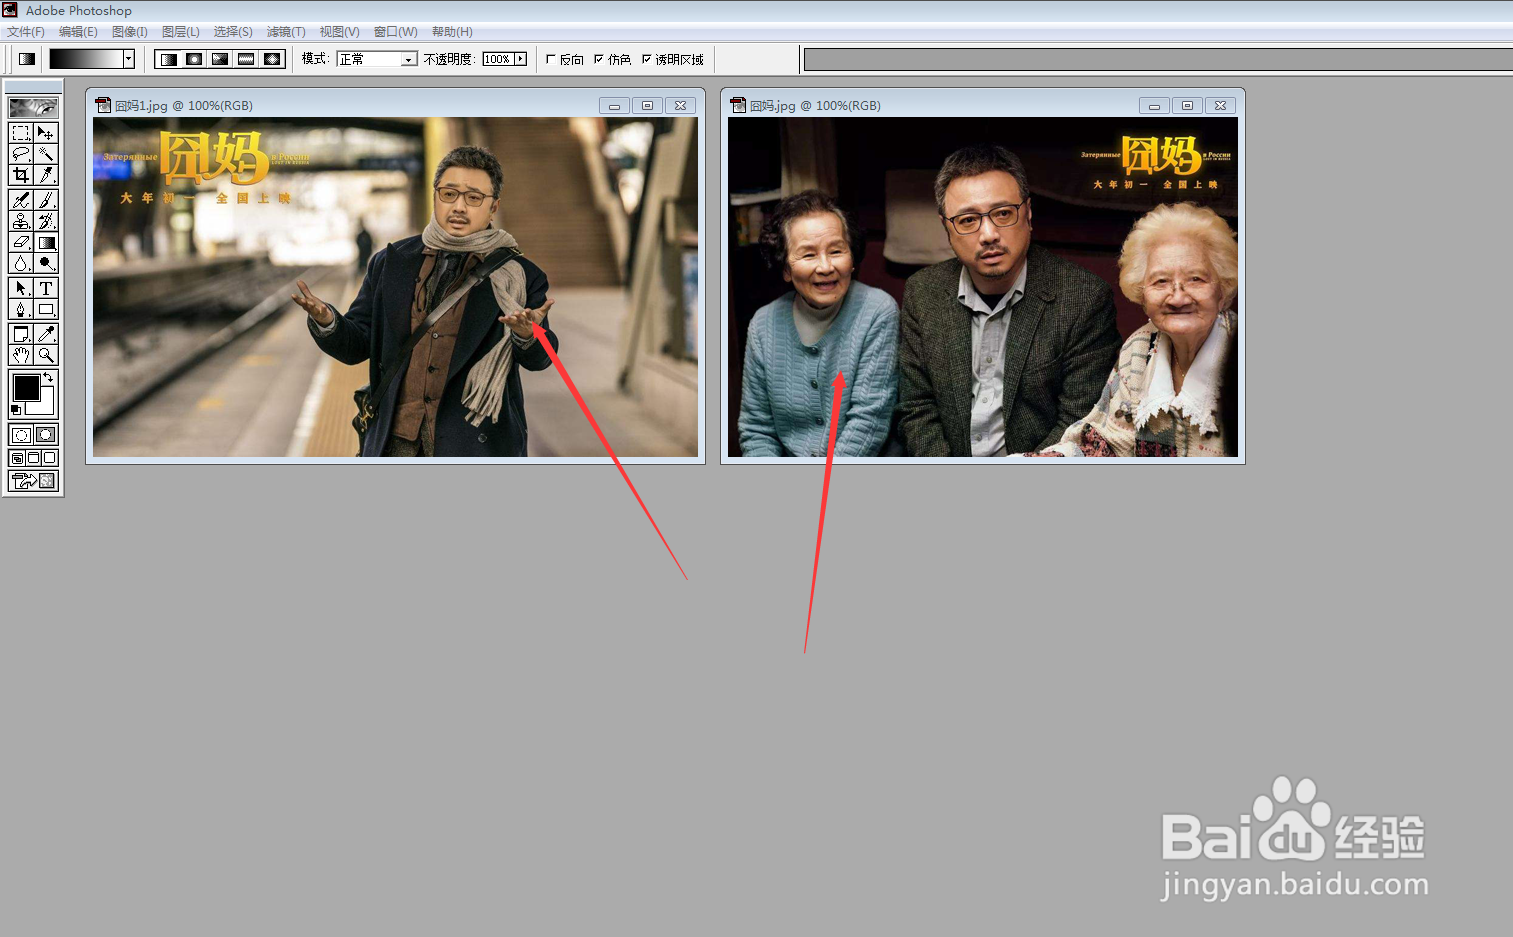This screenshot has width=1513, height=937.
Task: Choose the Angle gradient style
Action: pos(220,59)
